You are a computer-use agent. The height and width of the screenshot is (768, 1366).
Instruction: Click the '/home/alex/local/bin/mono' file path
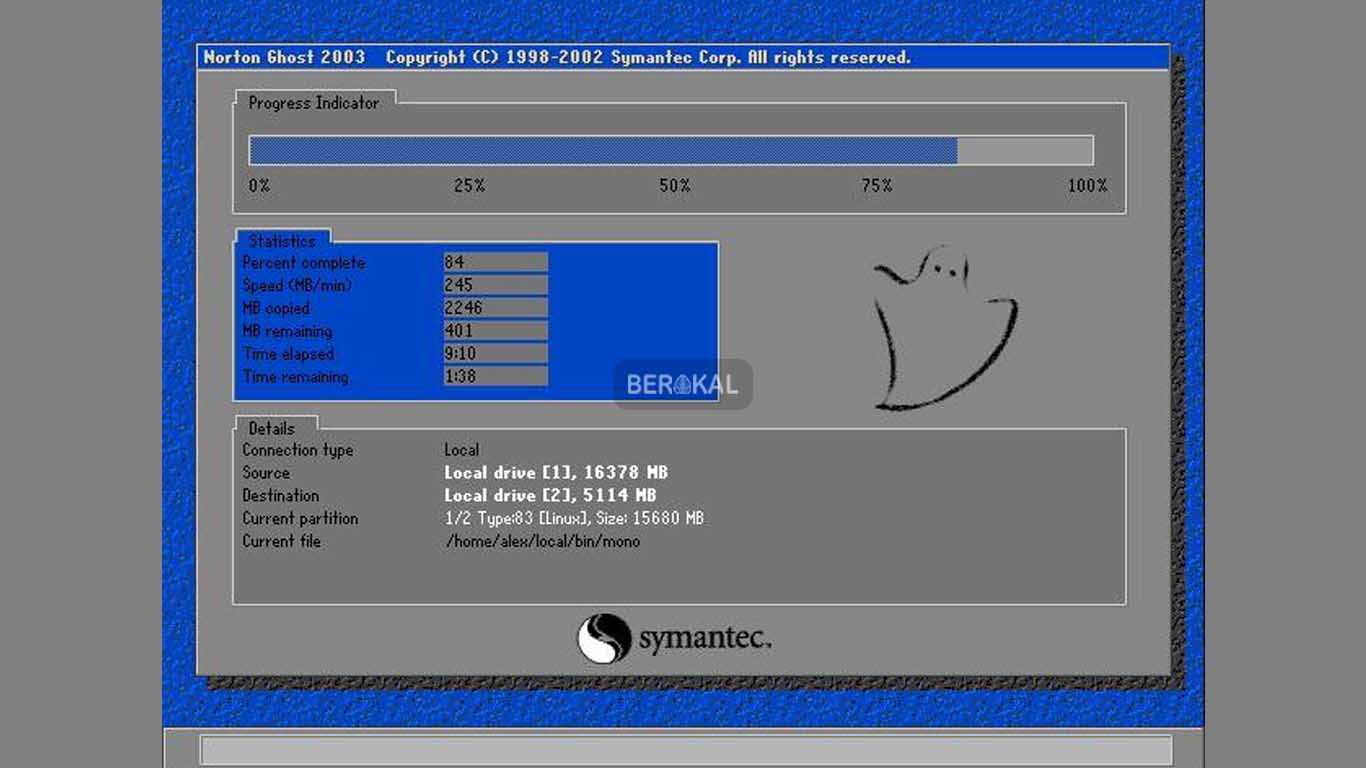pos(542,542)
